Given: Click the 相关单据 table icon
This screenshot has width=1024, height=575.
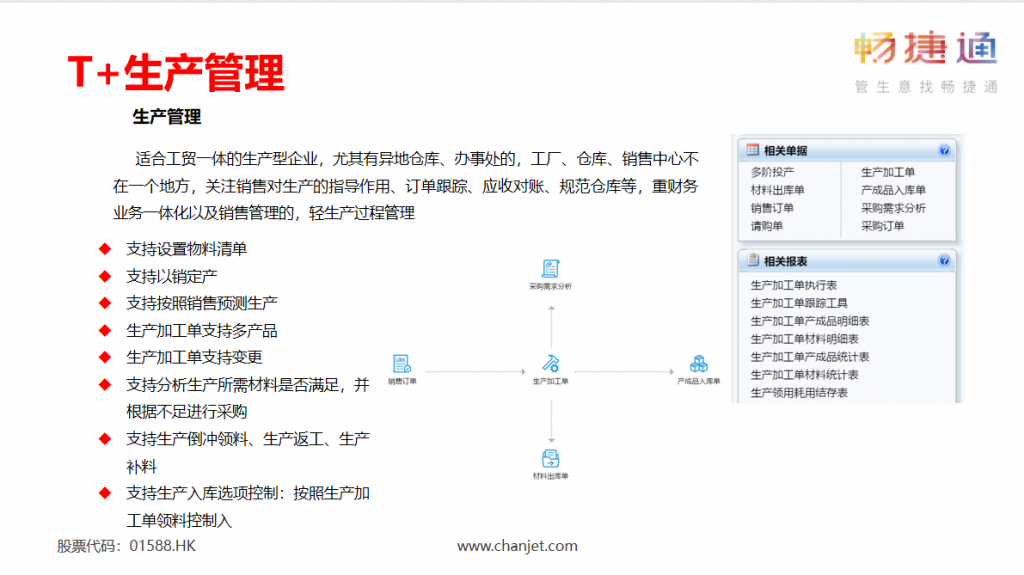Looking at the screenshot, I should tap(752, 151).
